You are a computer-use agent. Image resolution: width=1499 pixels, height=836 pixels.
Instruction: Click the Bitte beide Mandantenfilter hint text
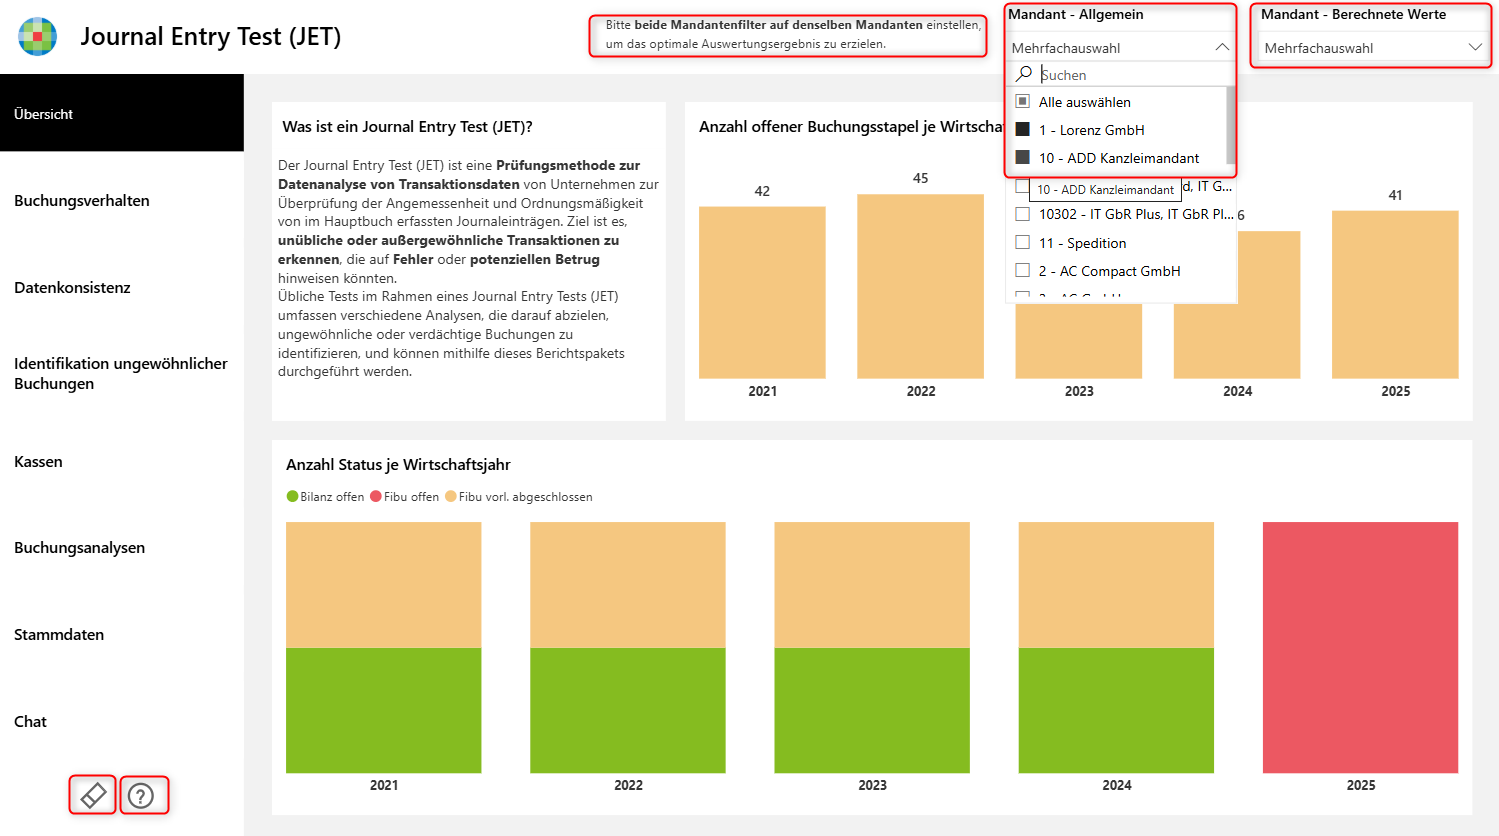click(x=793, y=34)
